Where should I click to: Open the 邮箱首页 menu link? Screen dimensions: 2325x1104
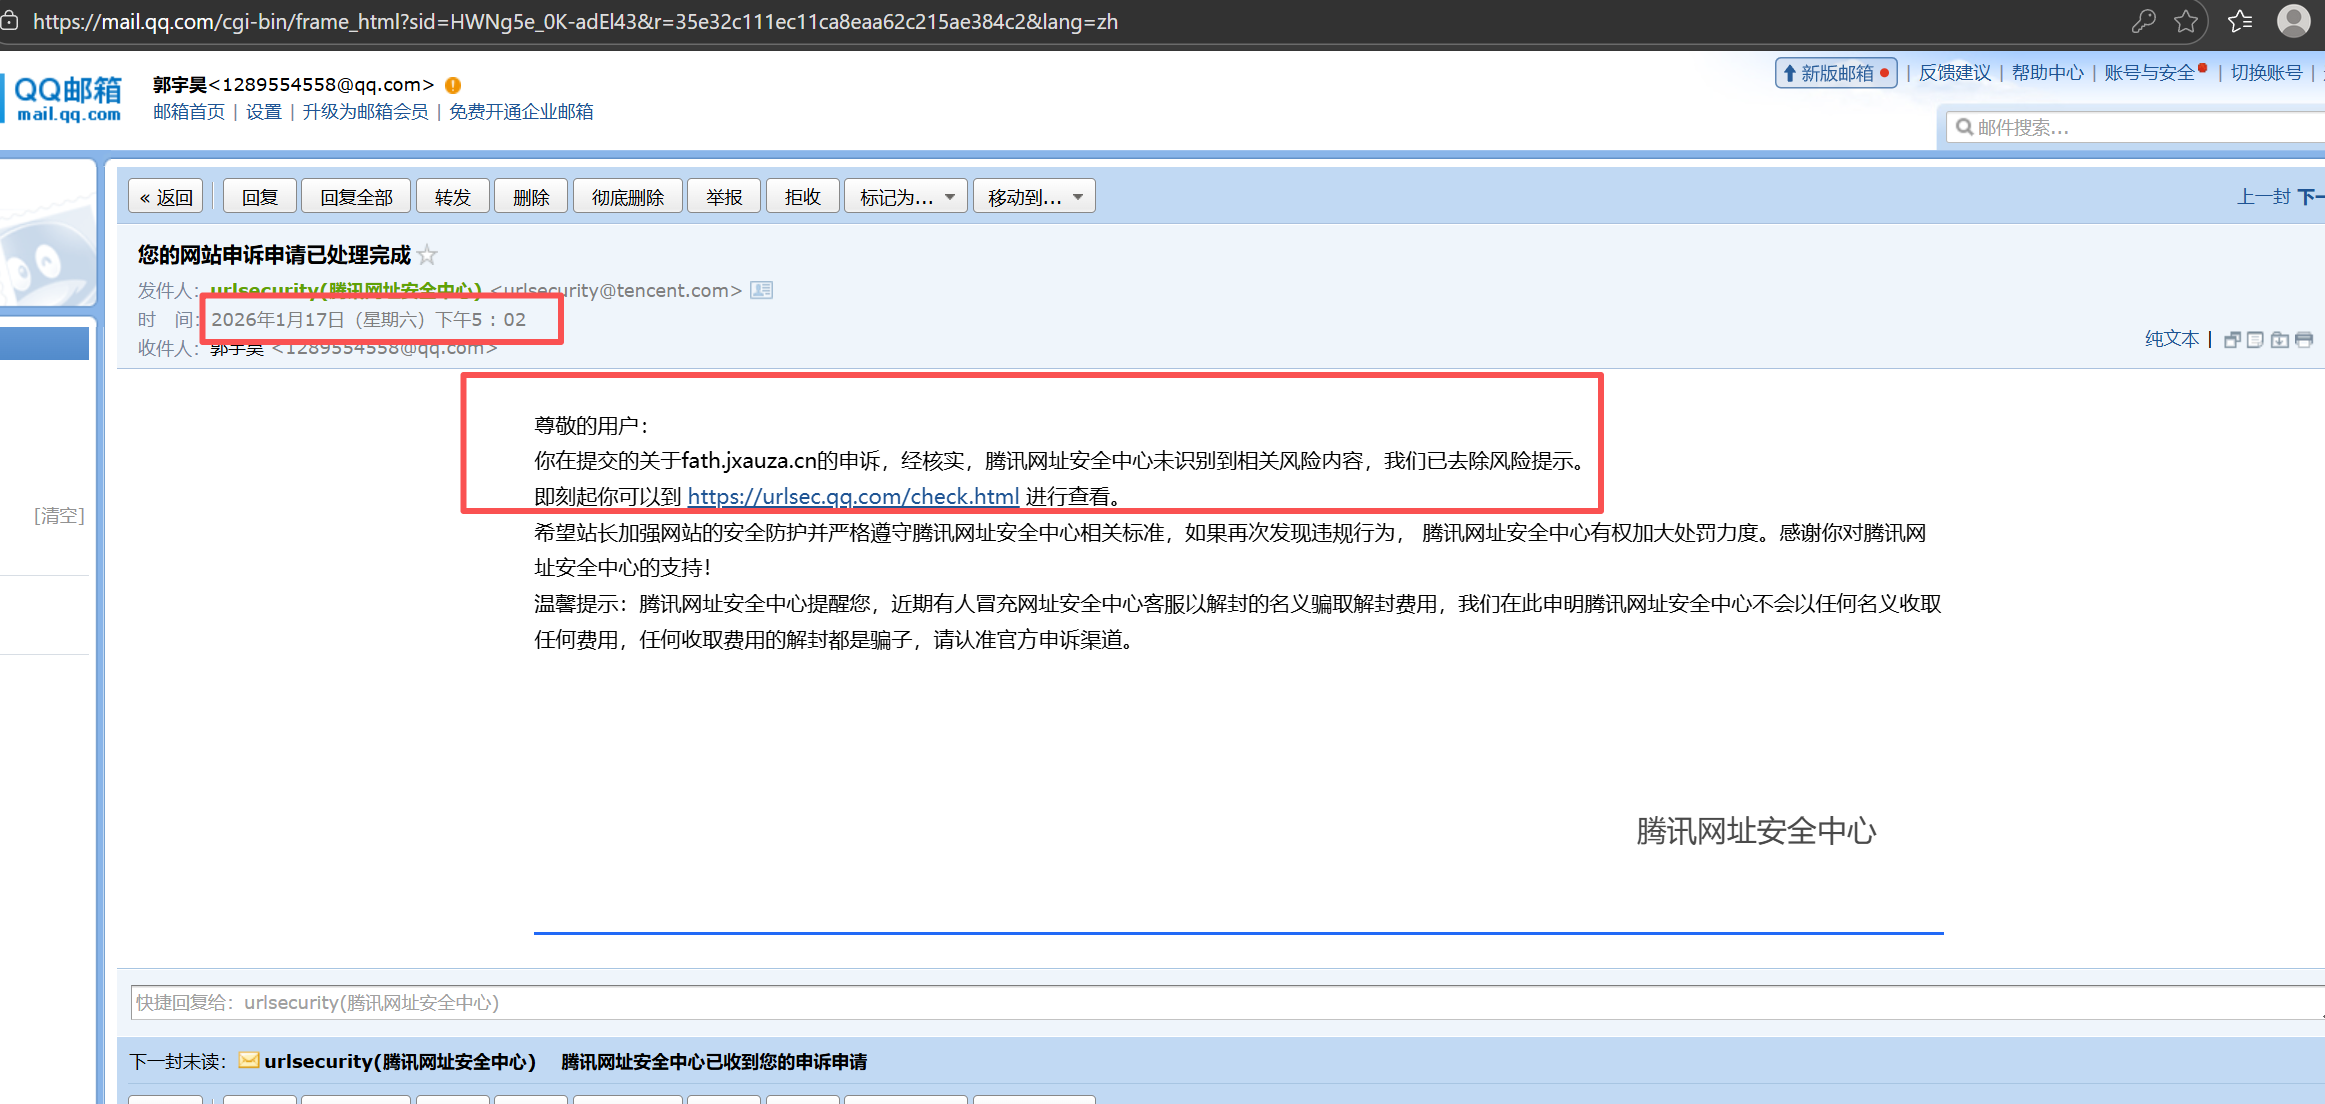click(189, 112)
